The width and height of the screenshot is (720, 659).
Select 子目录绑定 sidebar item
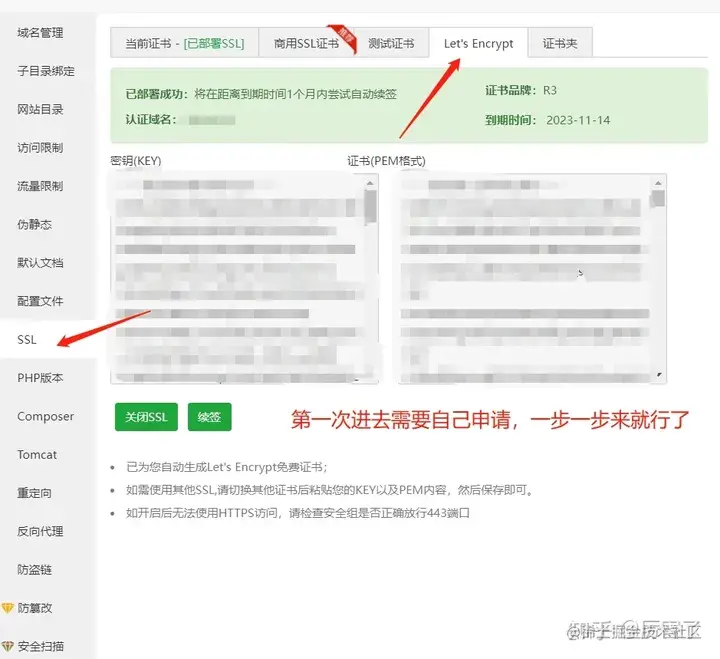tap(46, 71)
